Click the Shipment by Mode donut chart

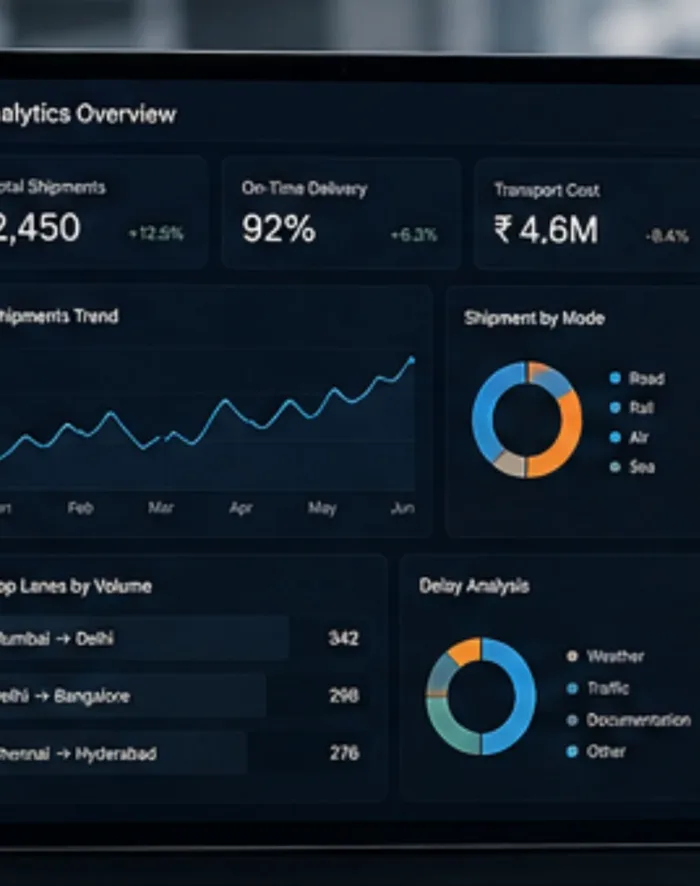(527, 420)
